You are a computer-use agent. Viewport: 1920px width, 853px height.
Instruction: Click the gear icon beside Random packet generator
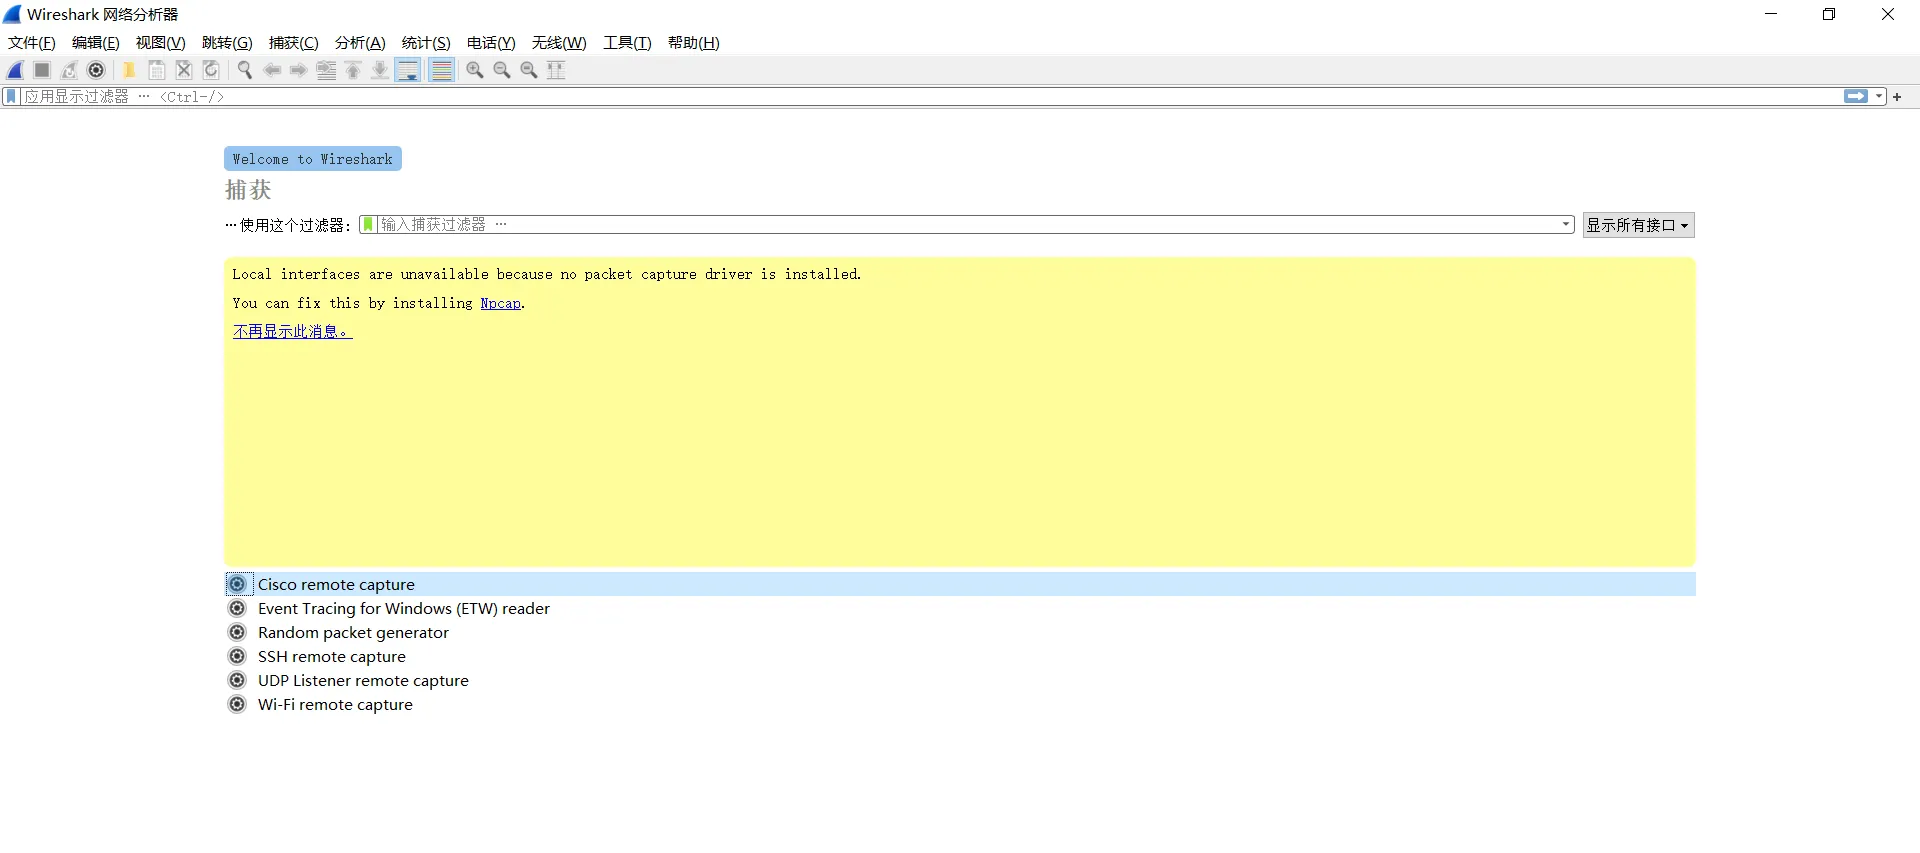click(237, 632)
